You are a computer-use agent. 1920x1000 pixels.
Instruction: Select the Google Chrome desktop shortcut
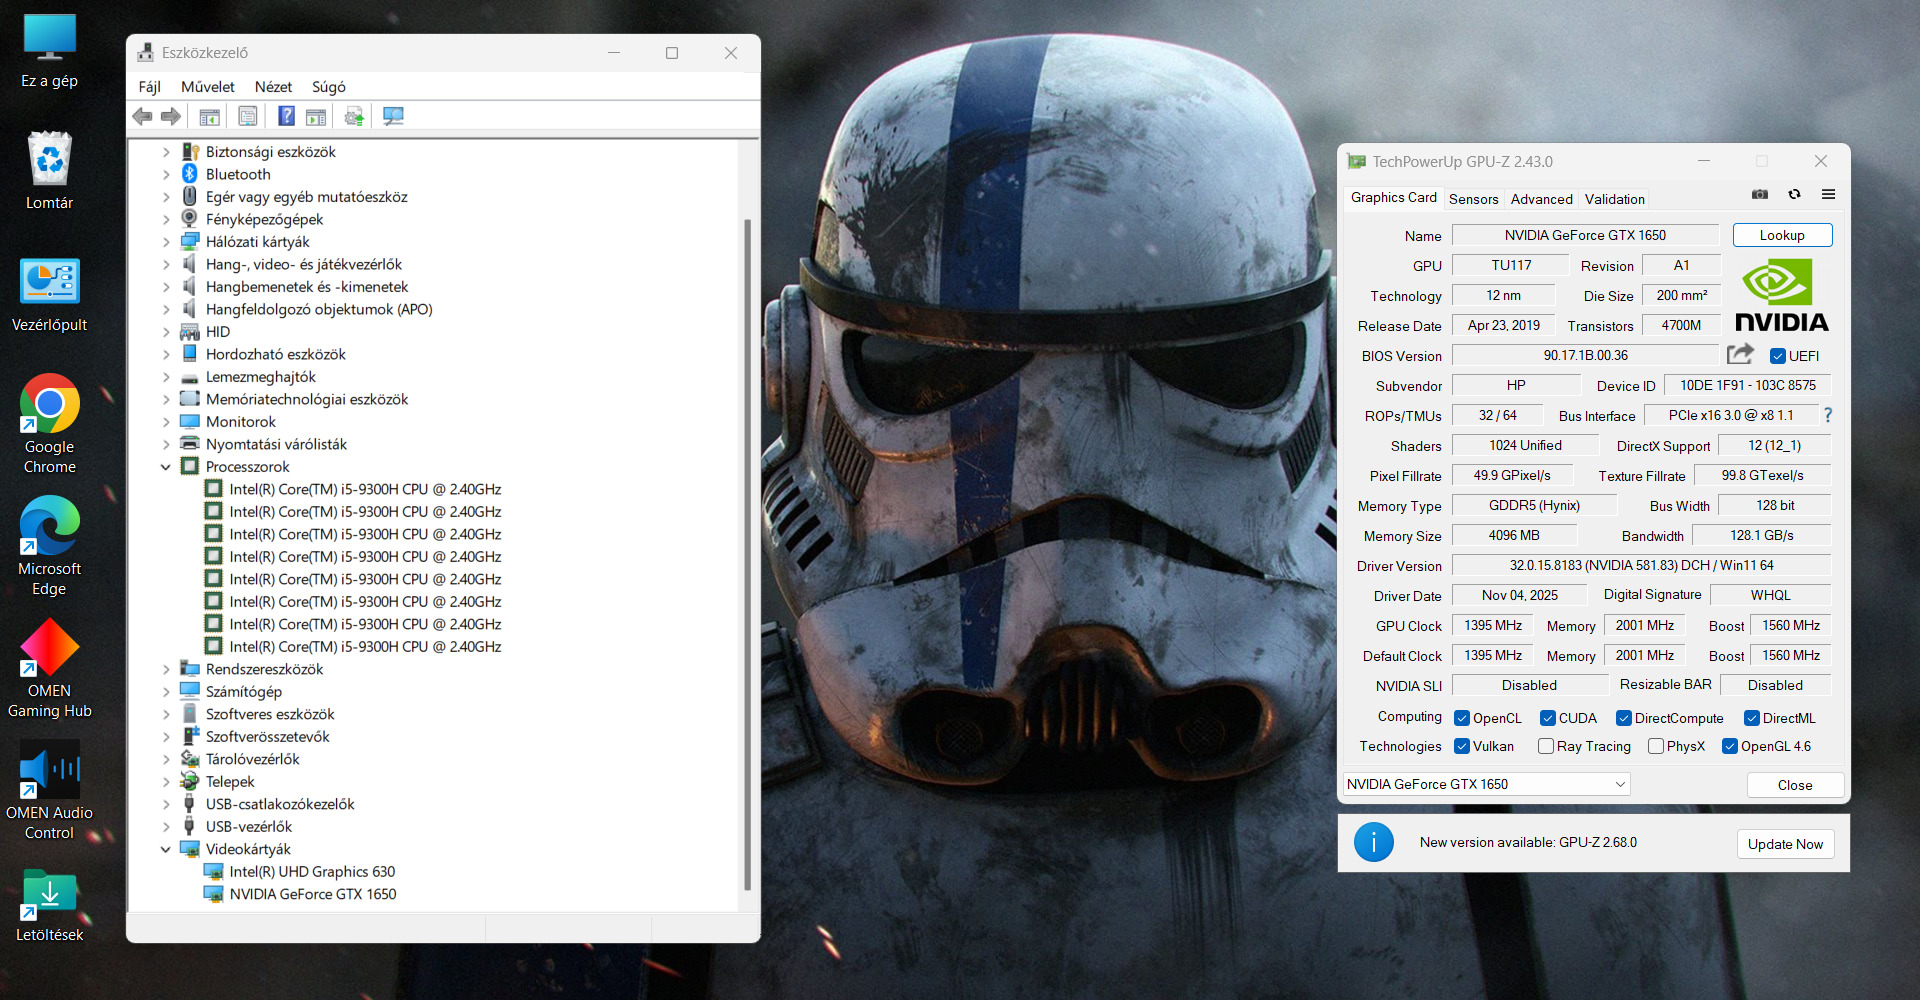click(50, 424)
